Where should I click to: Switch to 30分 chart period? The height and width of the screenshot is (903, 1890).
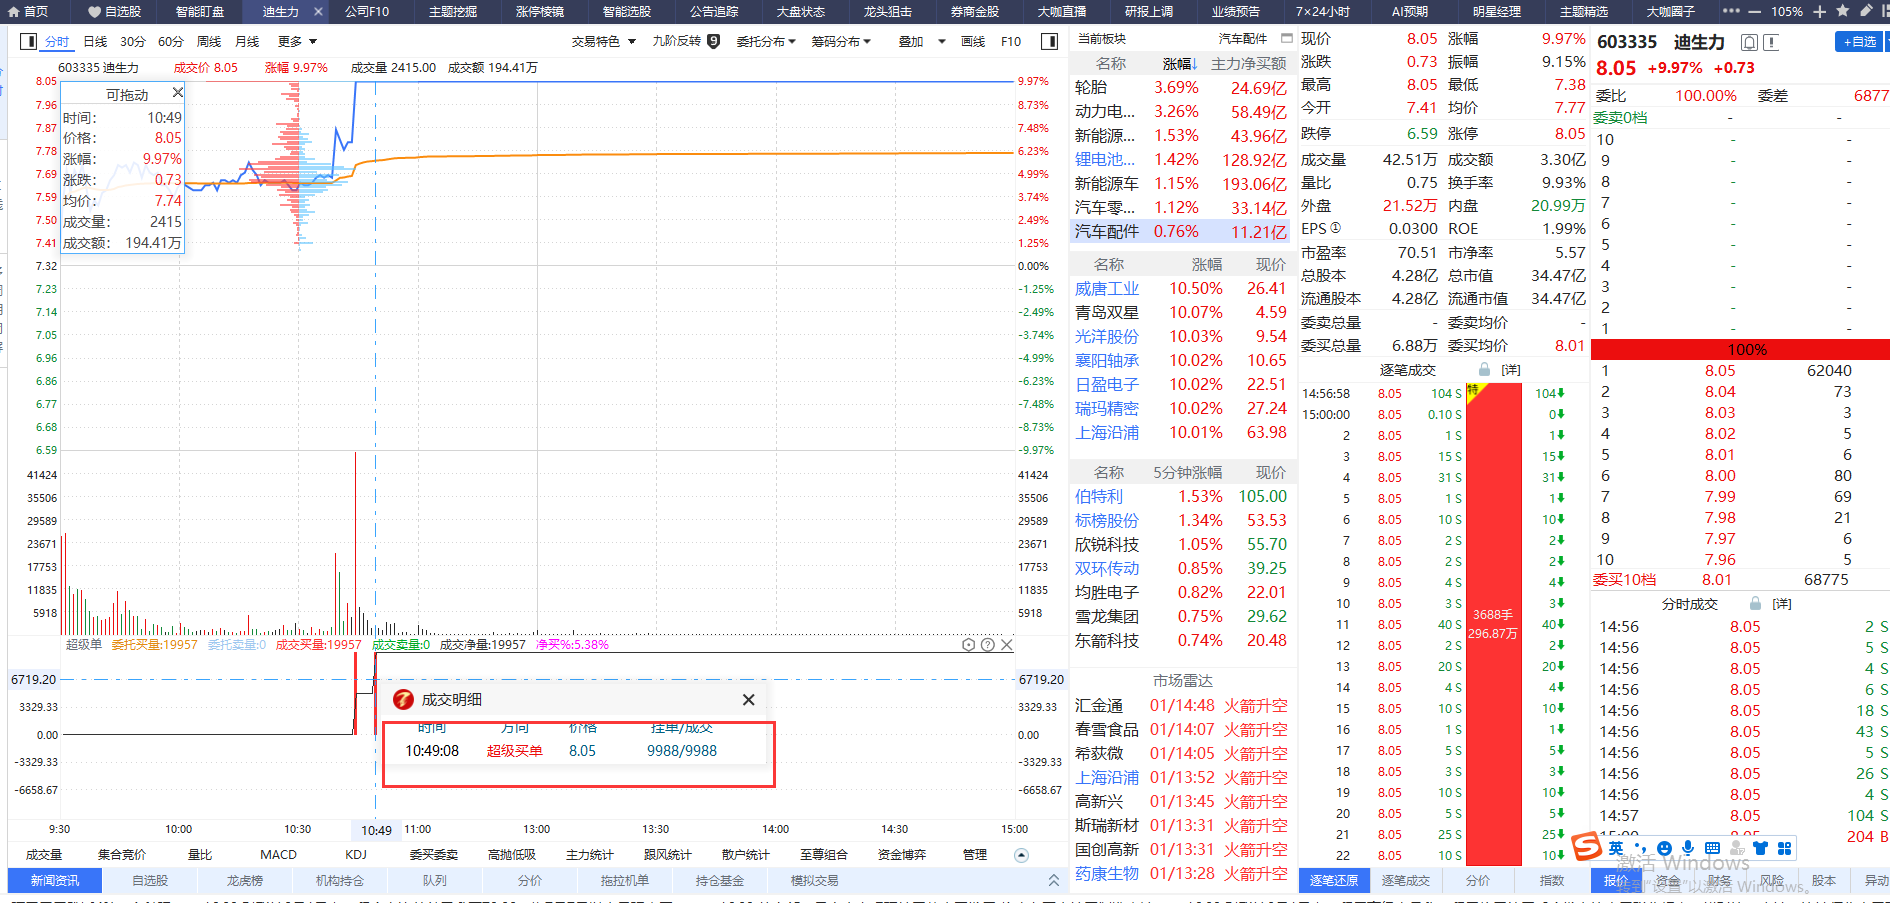coord(133,42)
